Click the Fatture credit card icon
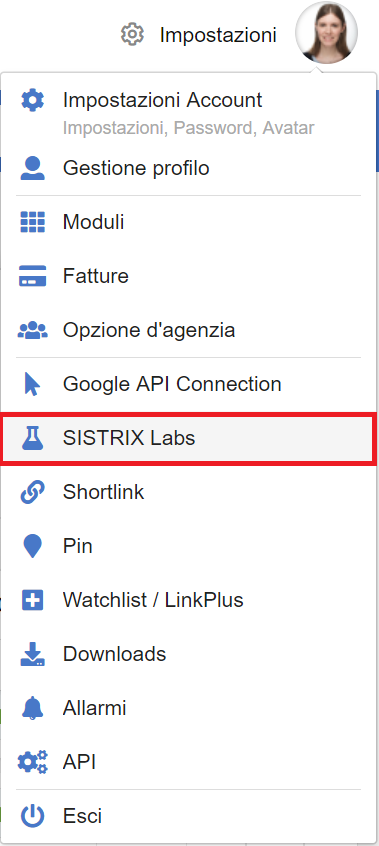The image size is (379, 846). click(32, 276)
